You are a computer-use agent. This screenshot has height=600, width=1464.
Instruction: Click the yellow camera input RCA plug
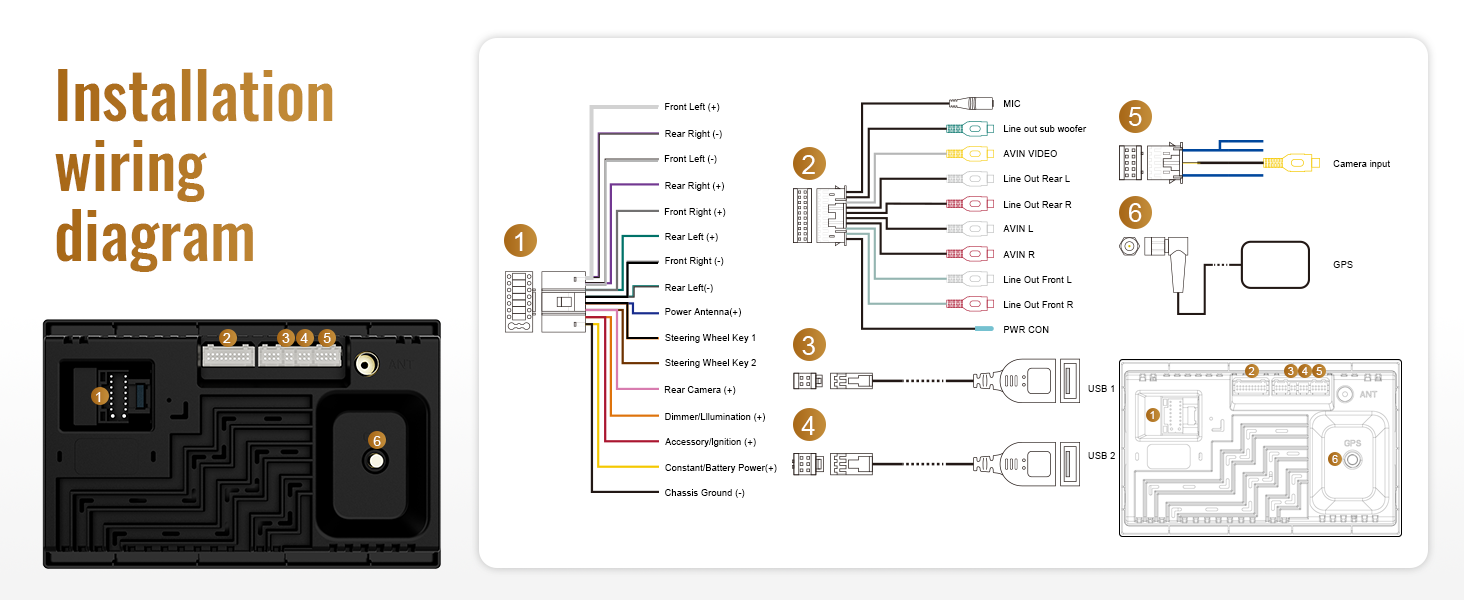[x=1292, y=162]
